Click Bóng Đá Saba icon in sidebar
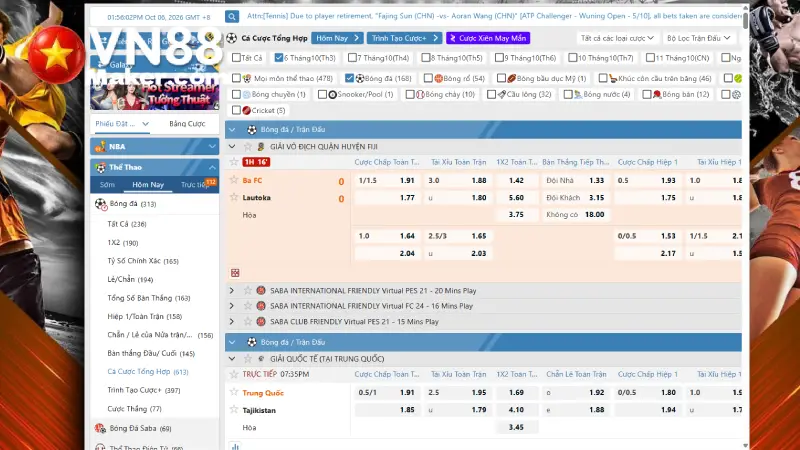The width and height of the screenshot is (800, 450). point(100,429)
